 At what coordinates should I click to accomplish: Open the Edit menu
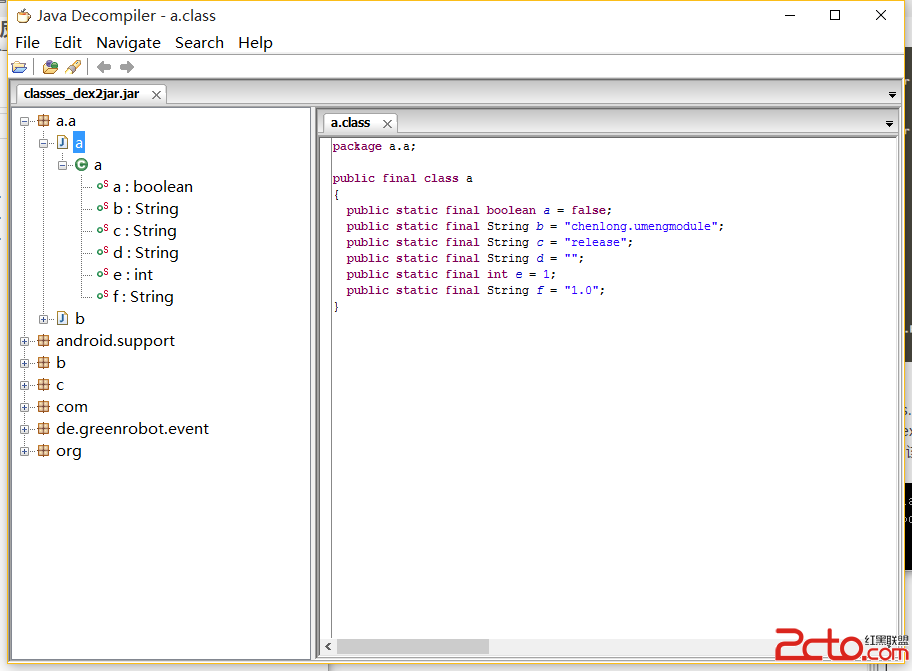pos(68,42)
